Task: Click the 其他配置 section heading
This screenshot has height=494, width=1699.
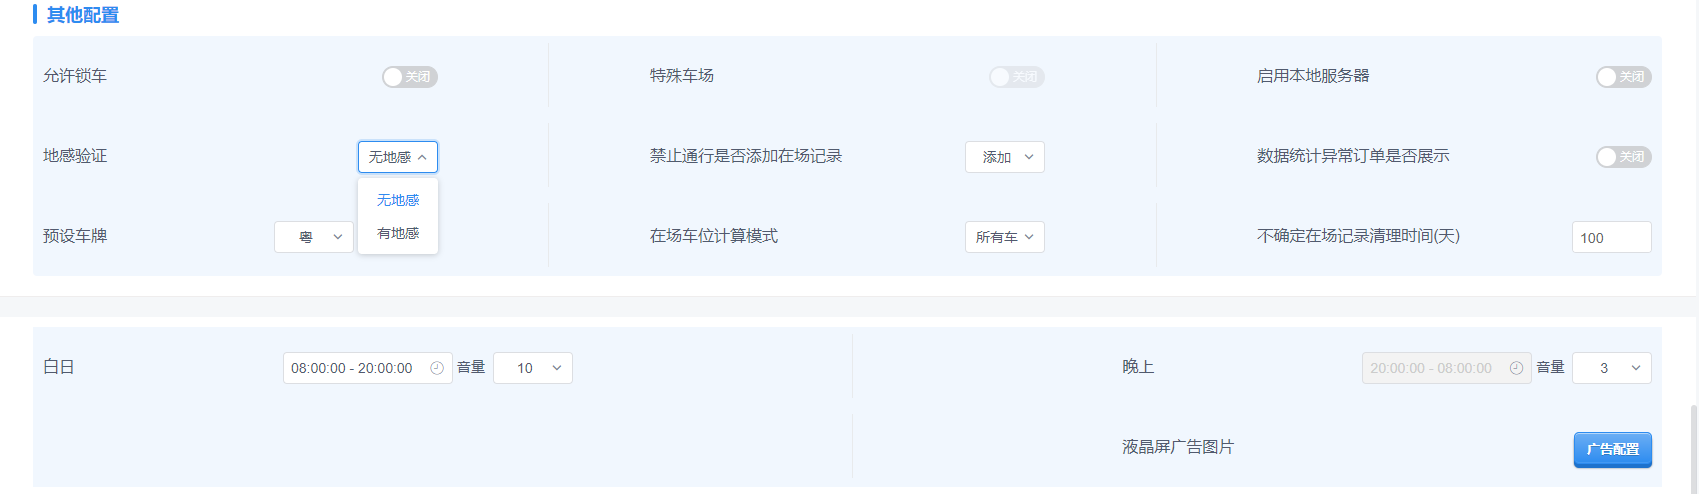Action: point(83,15)
